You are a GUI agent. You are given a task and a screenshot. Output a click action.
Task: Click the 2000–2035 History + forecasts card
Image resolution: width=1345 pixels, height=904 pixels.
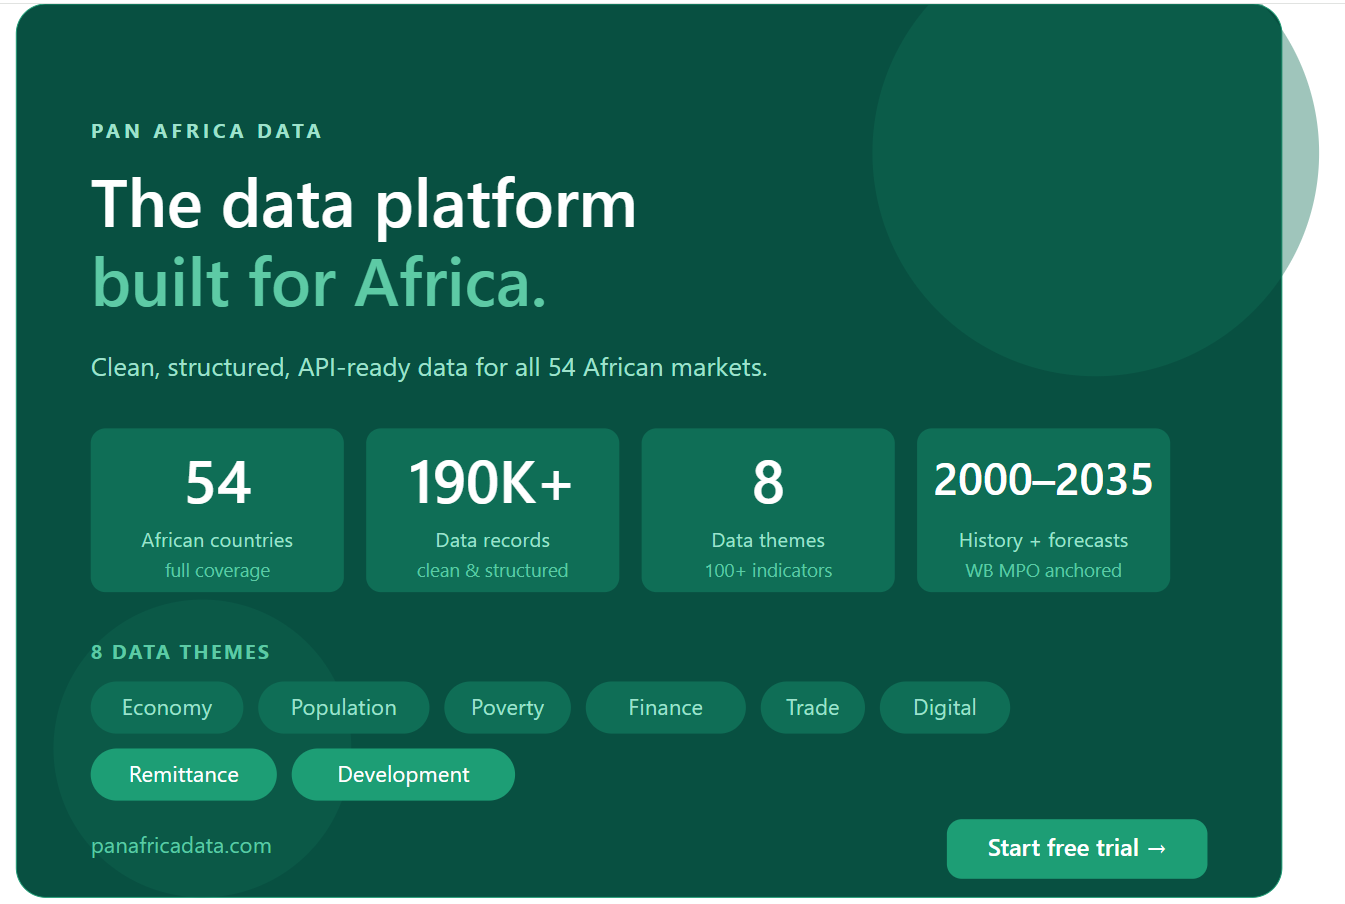[1043, 510]
